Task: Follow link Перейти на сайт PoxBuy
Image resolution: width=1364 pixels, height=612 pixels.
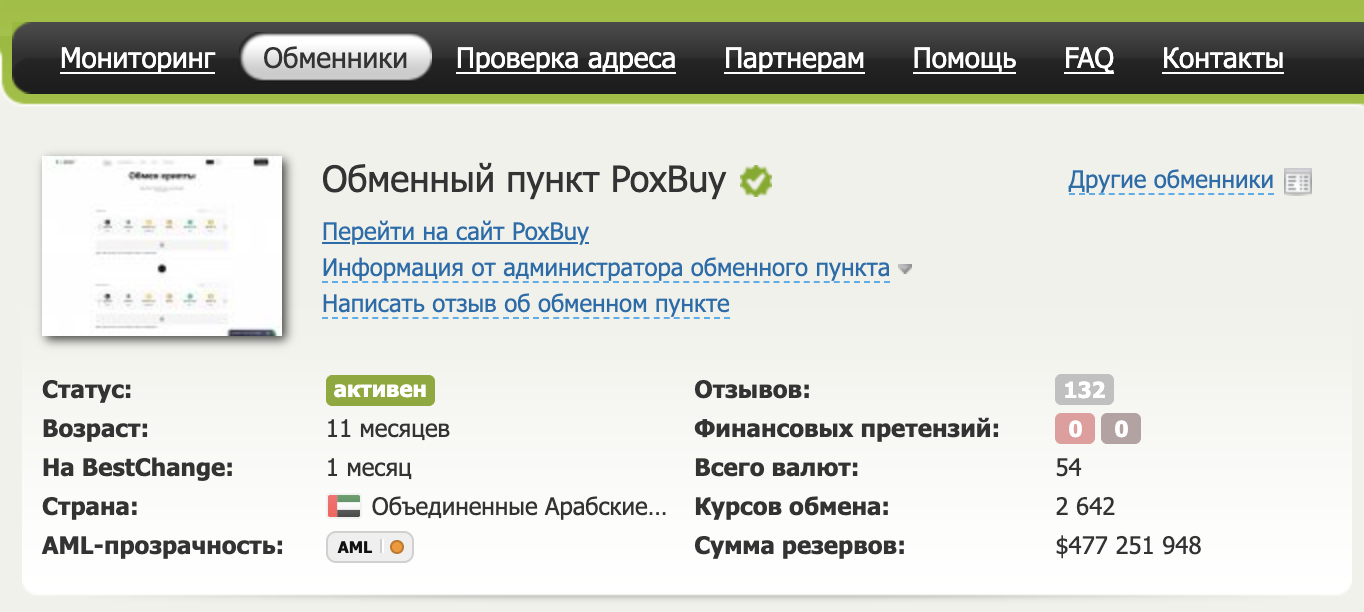Action: point(455,232)
